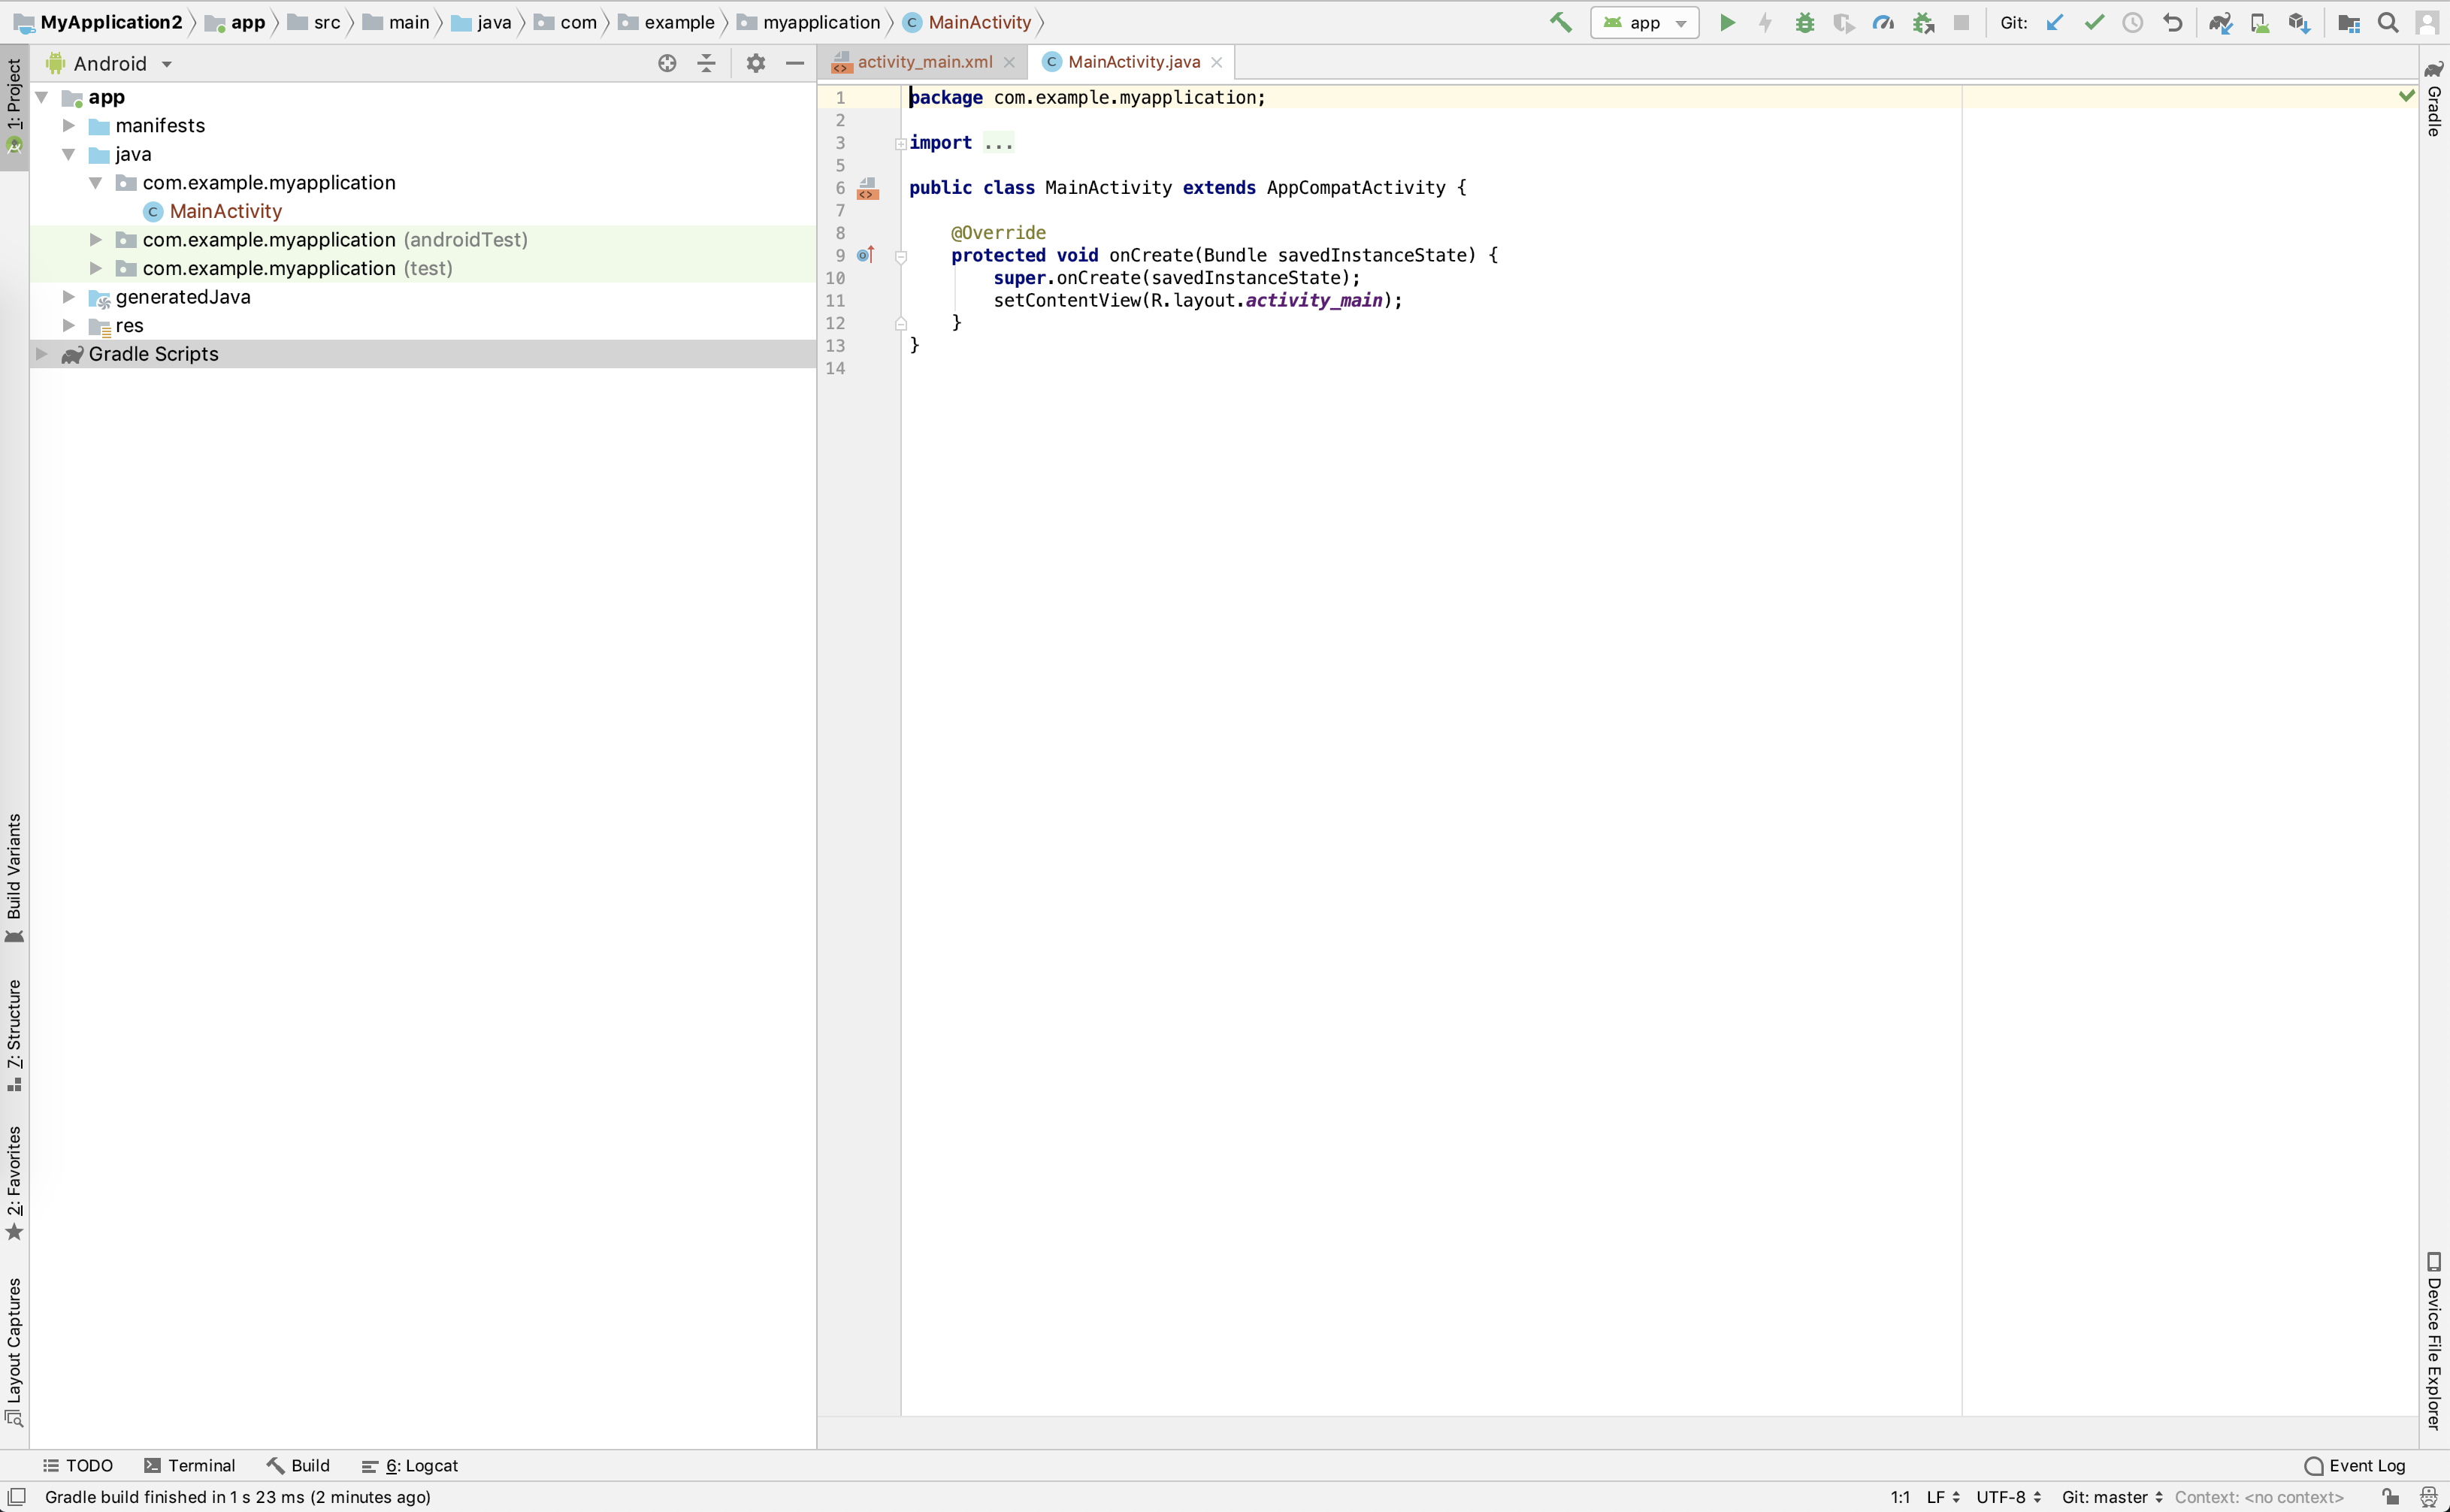Screen dimensions: 2450x1512
Task: Click the 1:1 caret position indicator
Action: click(x=1900, y=1497)
